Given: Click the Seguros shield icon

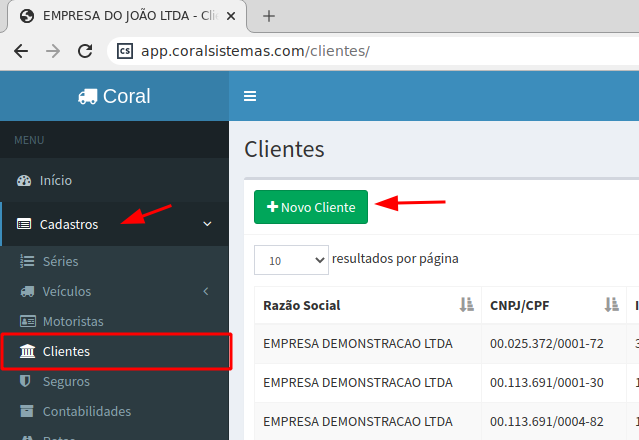Looking at the screenshot, I should point(27,382).
